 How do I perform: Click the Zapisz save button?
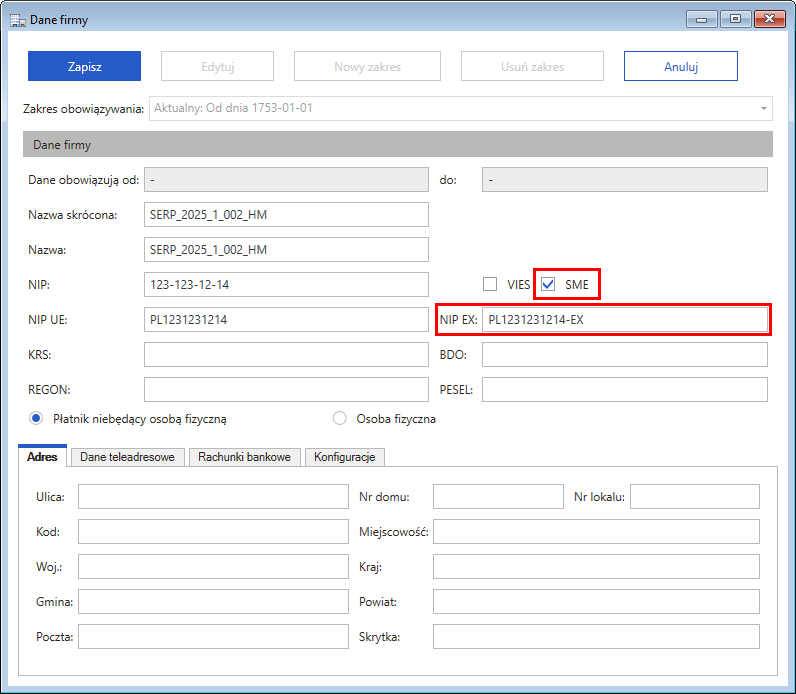coord(84,66)
